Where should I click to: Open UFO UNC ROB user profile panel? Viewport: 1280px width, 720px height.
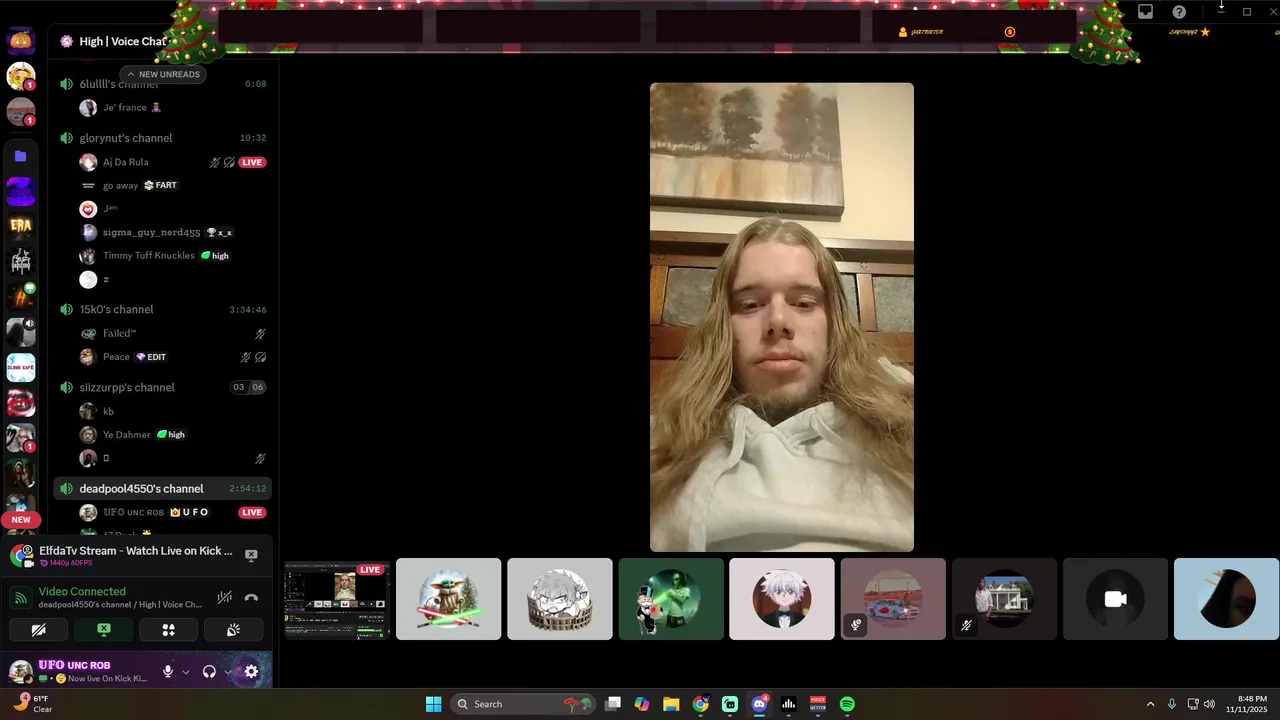click(x=78, y=671)
